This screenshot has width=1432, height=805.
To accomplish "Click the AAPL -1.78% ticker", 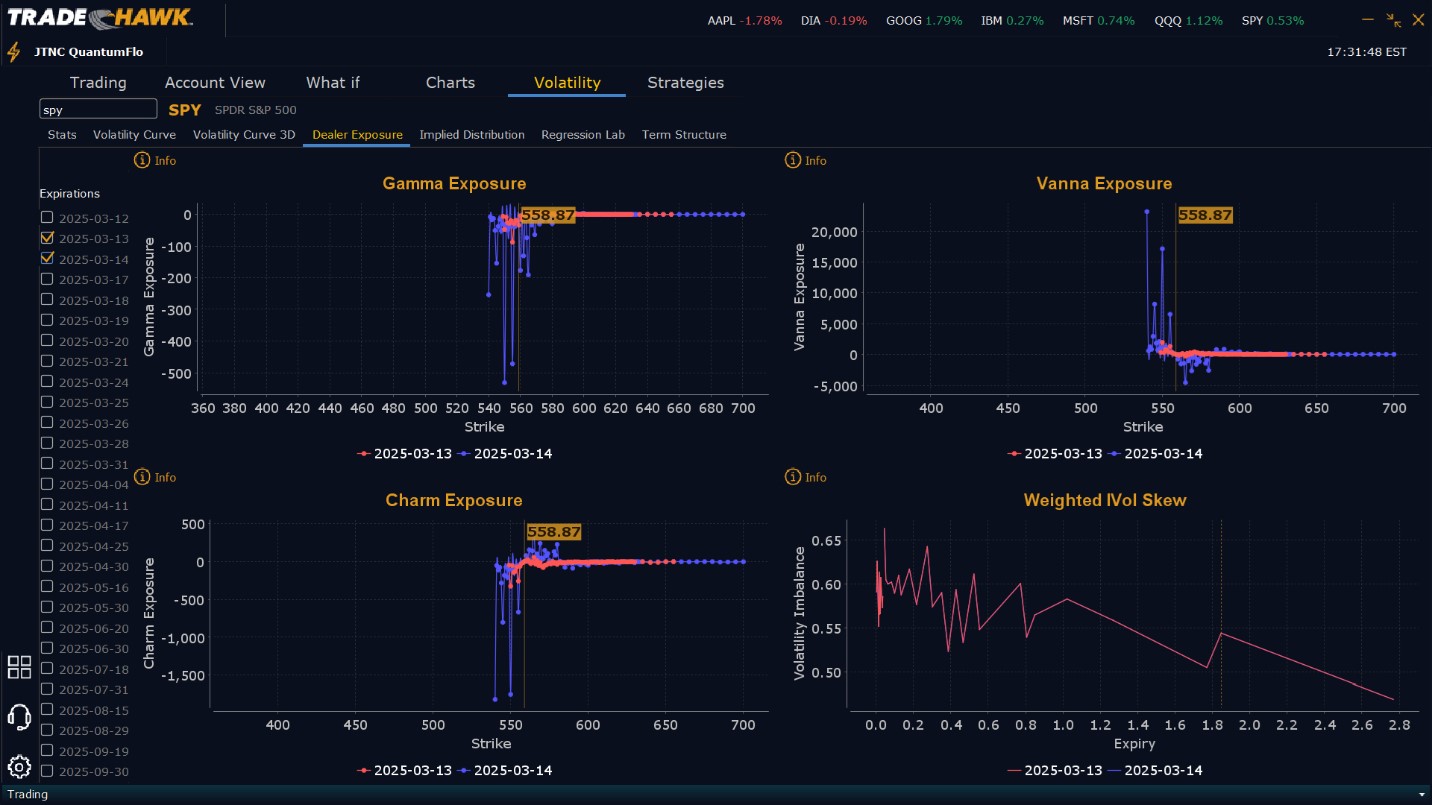I will [745, 20].
